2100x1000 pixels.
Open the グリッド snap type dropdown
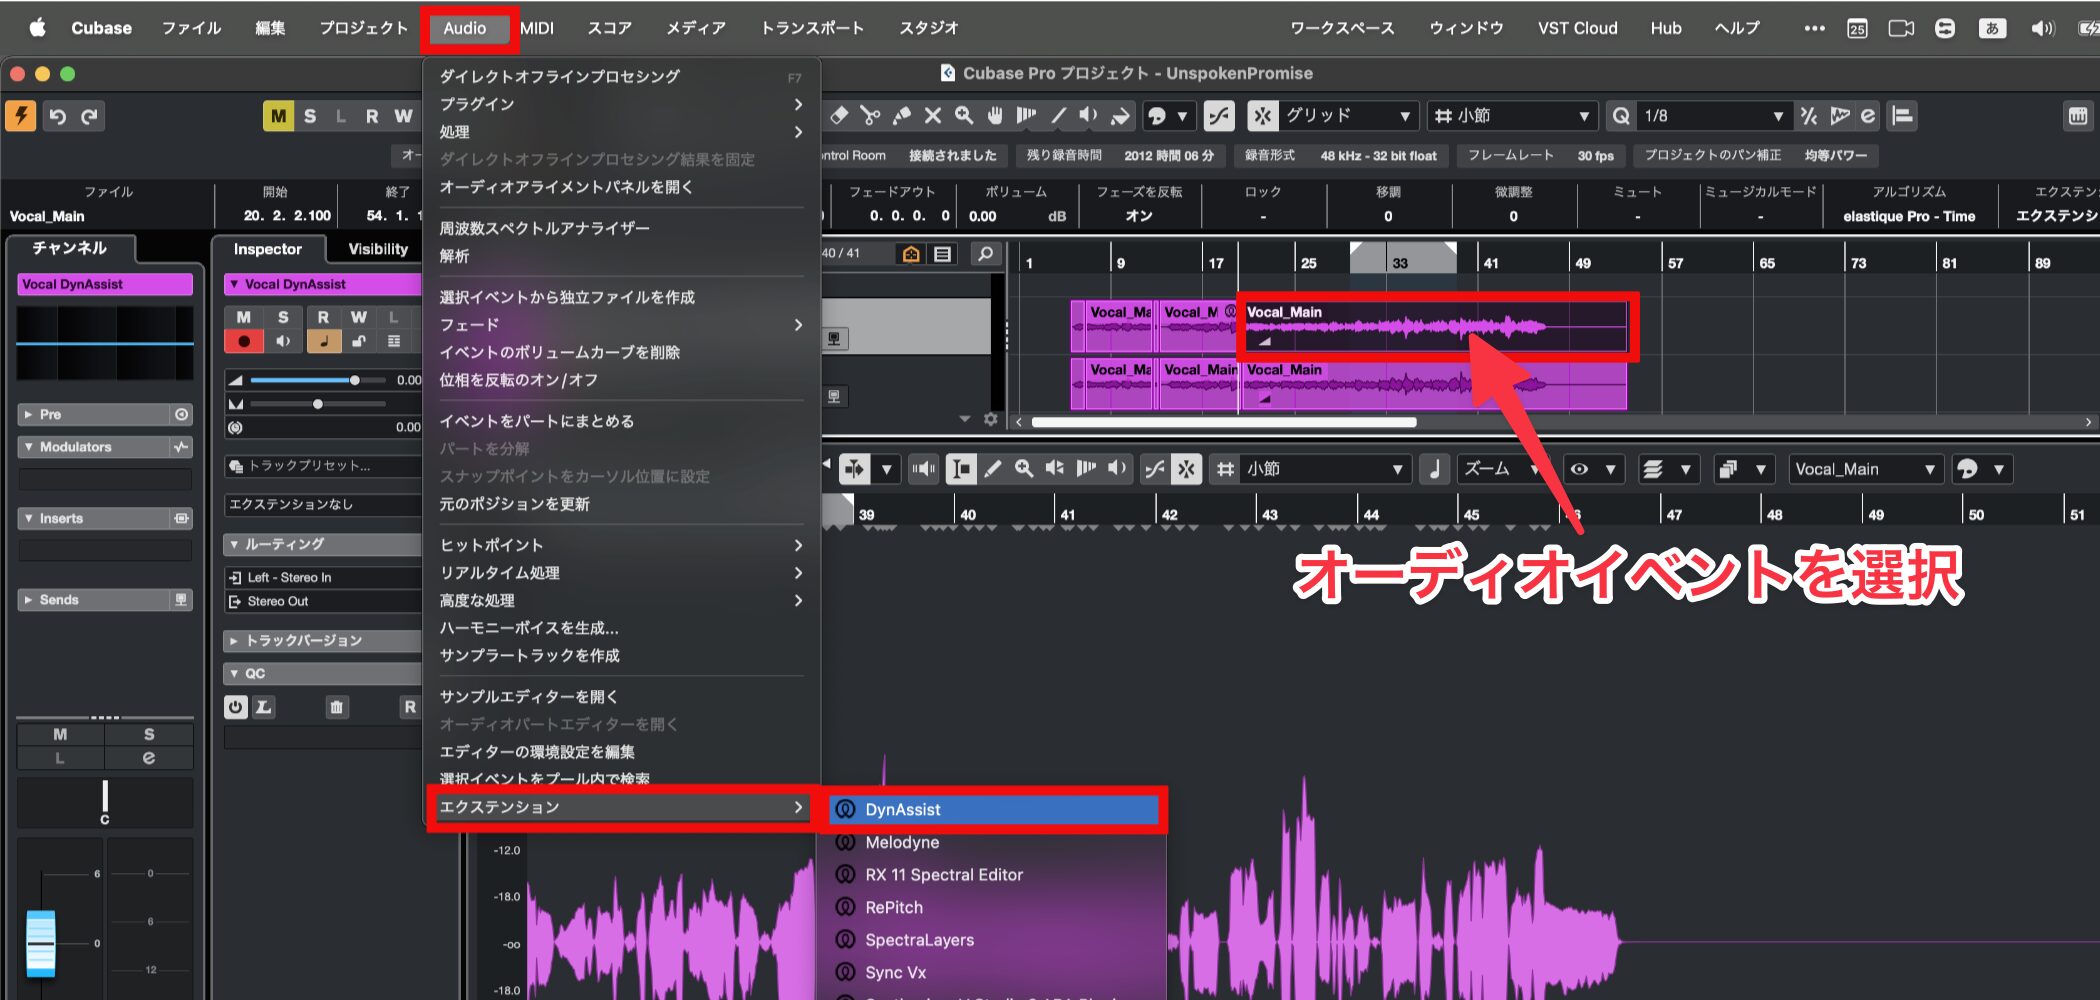click(1349, 116)
